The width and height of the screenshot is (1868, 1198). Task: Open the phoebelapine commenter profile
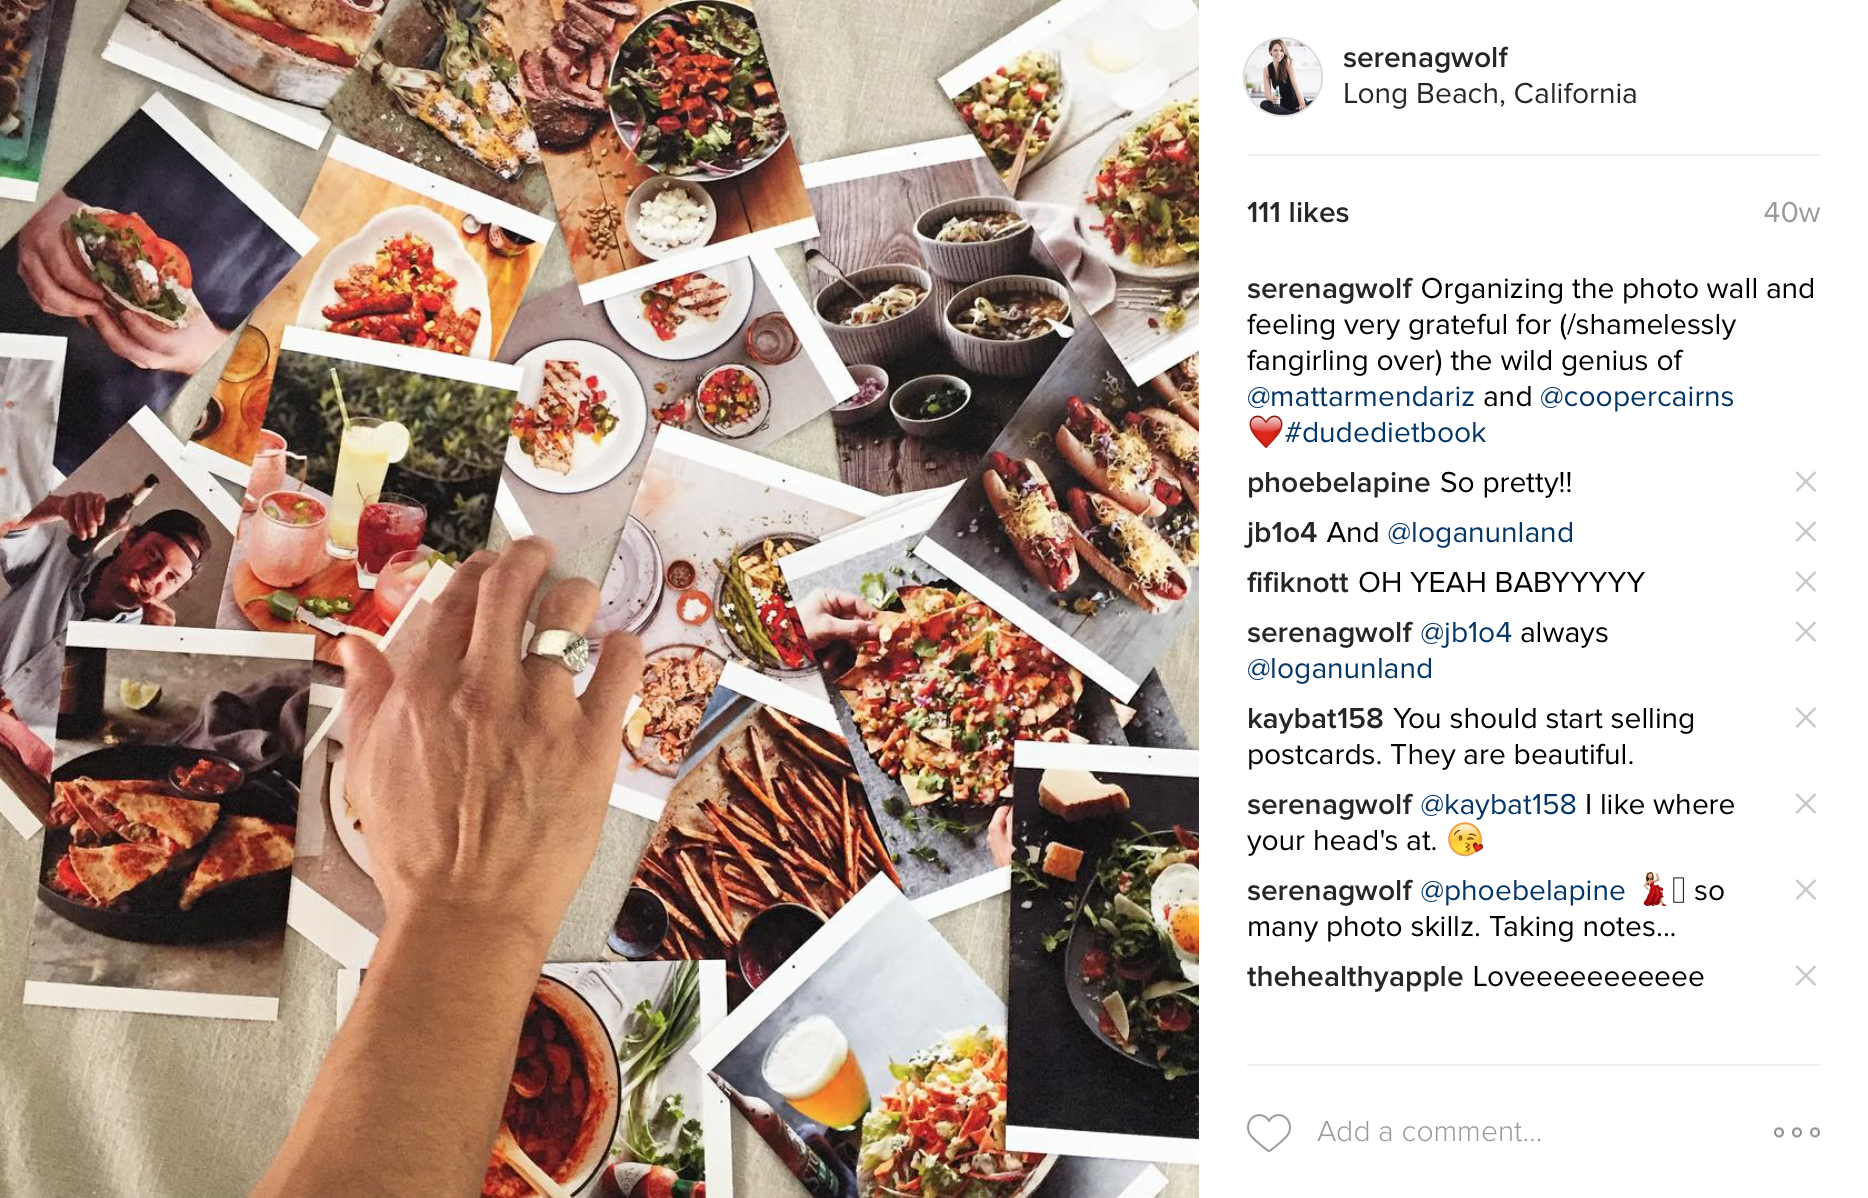tap(1338, 483)
